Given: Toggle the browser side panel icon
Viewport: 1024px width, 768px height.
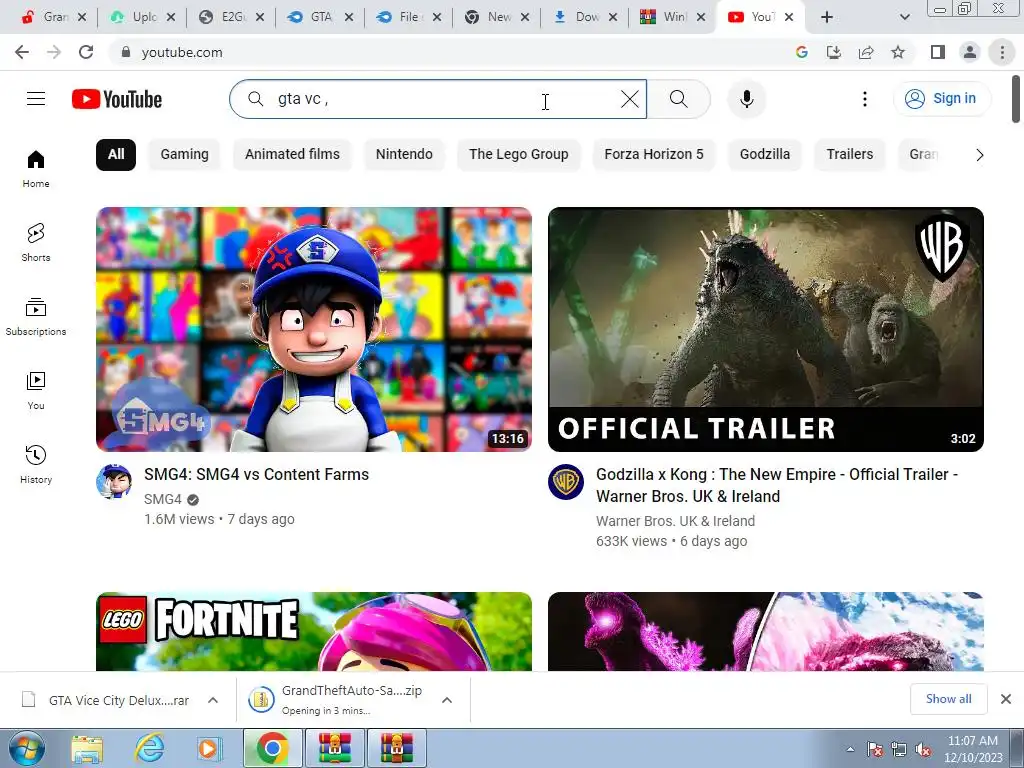Looking at the screenshot, I should tap(938, 52).
